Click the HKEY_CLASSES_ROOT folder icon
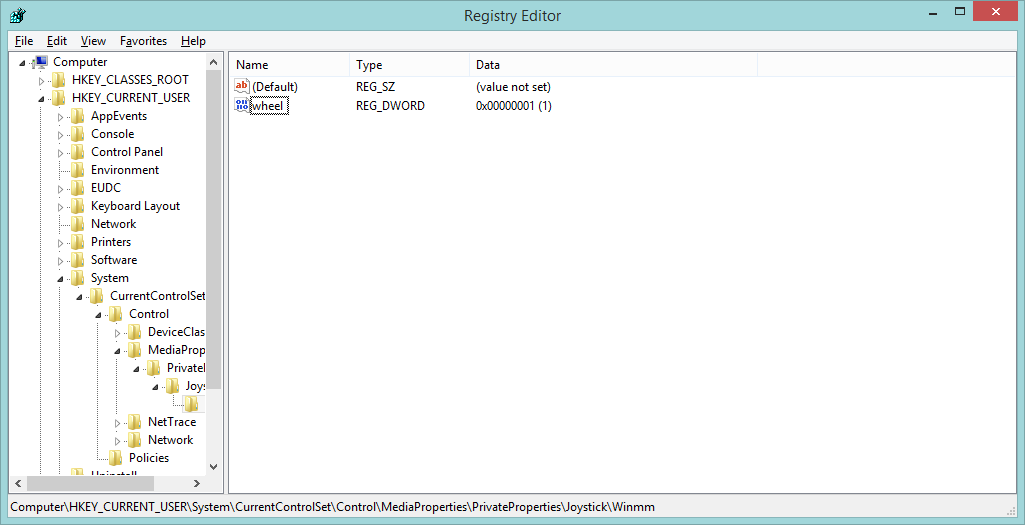This screenshot has width=1025, height=525. point(59,80)
